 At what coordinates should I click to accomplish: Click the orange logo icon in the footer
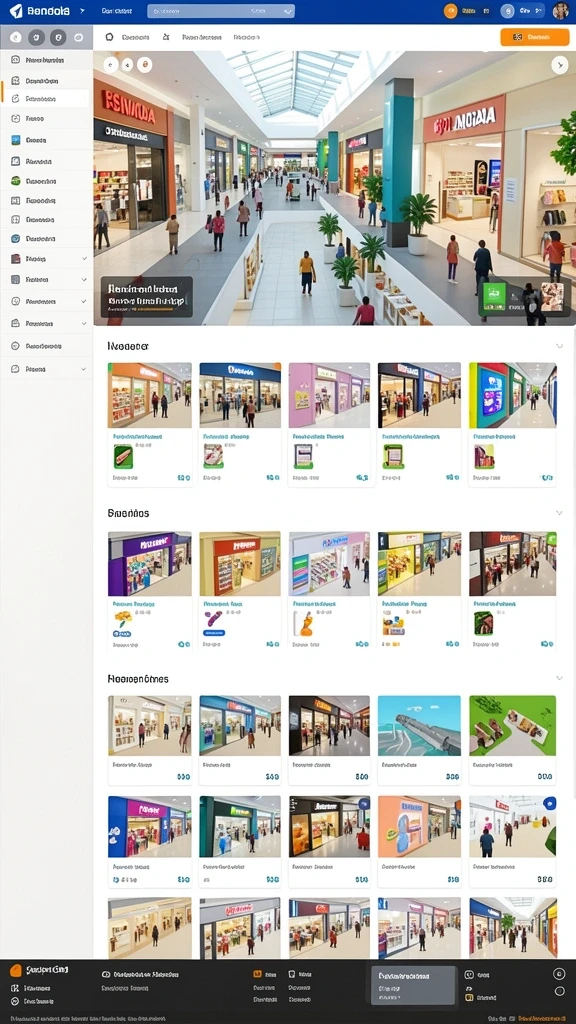click(16, 970)
